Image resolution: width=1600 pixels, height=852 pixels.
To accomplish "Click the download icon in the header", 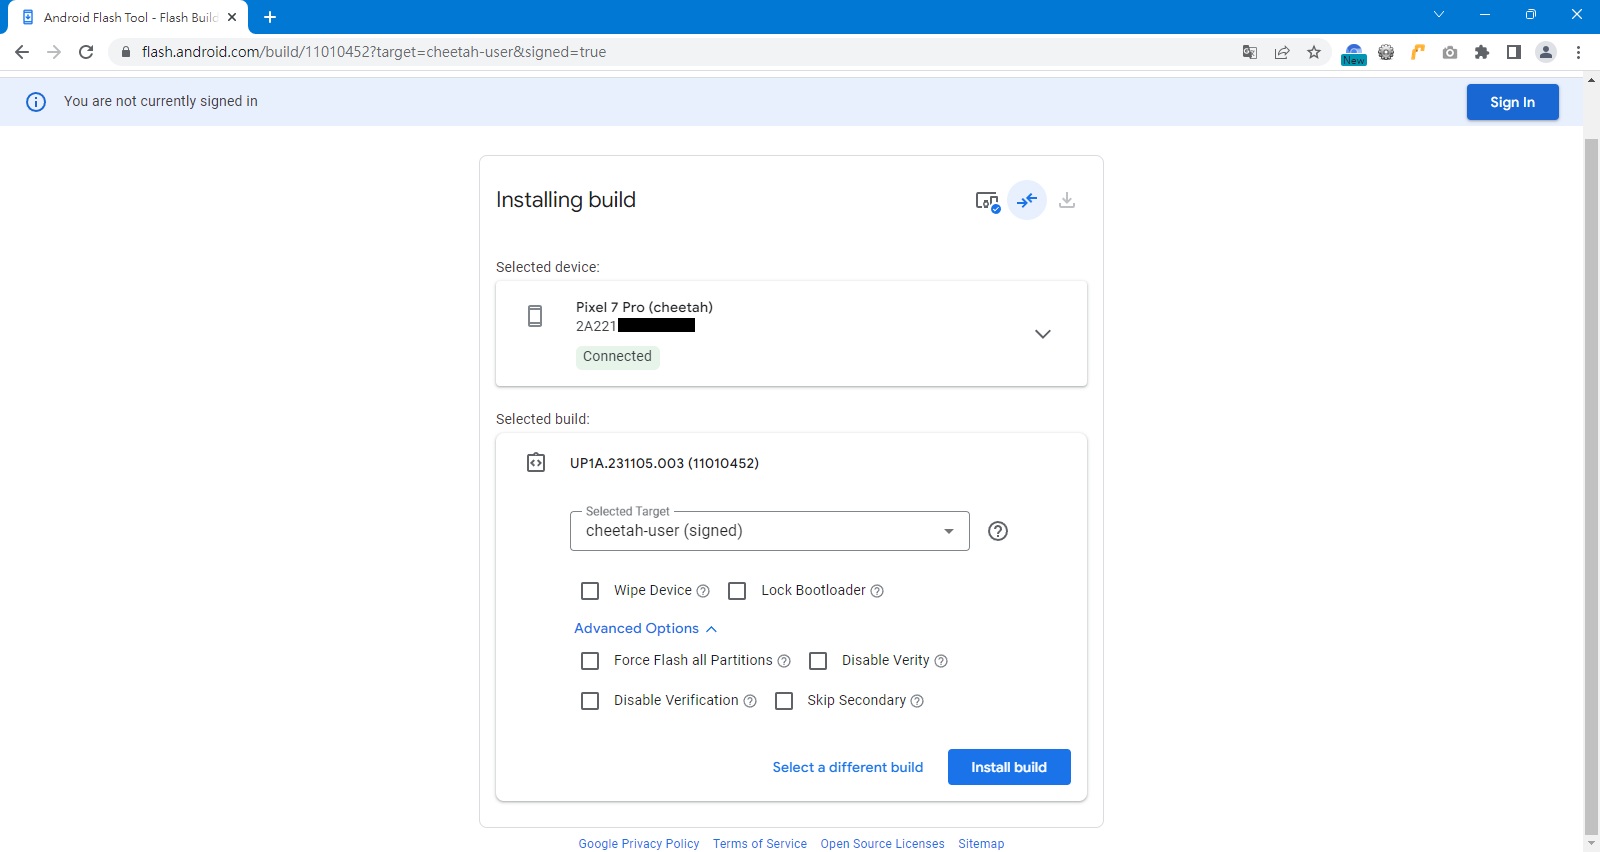I will pyautogui.click(x=1067, y=200).
